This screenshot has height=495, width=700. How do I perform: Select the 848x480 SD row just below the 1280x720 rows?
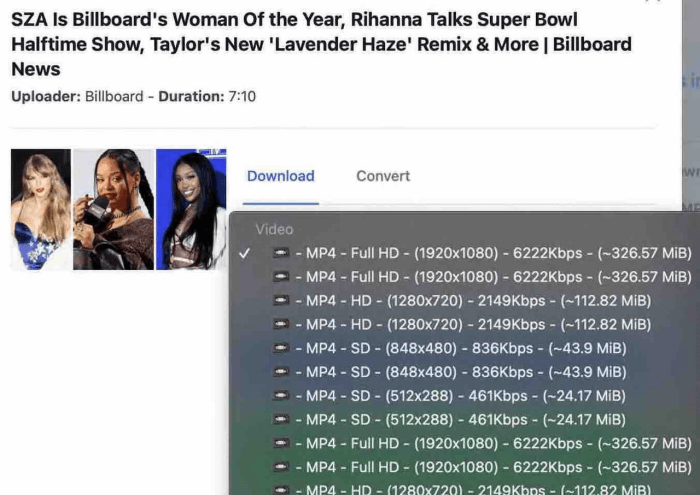[464, 348]
